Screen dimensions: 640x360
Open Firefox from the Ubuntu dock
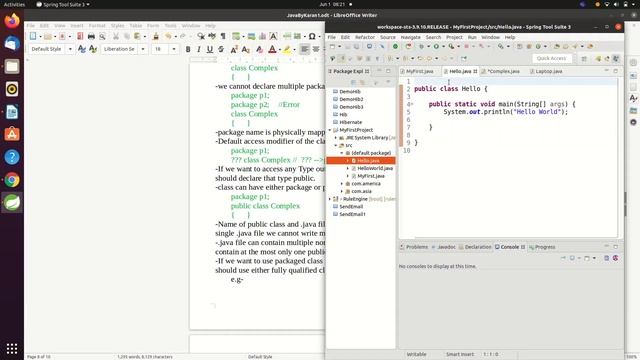coord(12,20)
